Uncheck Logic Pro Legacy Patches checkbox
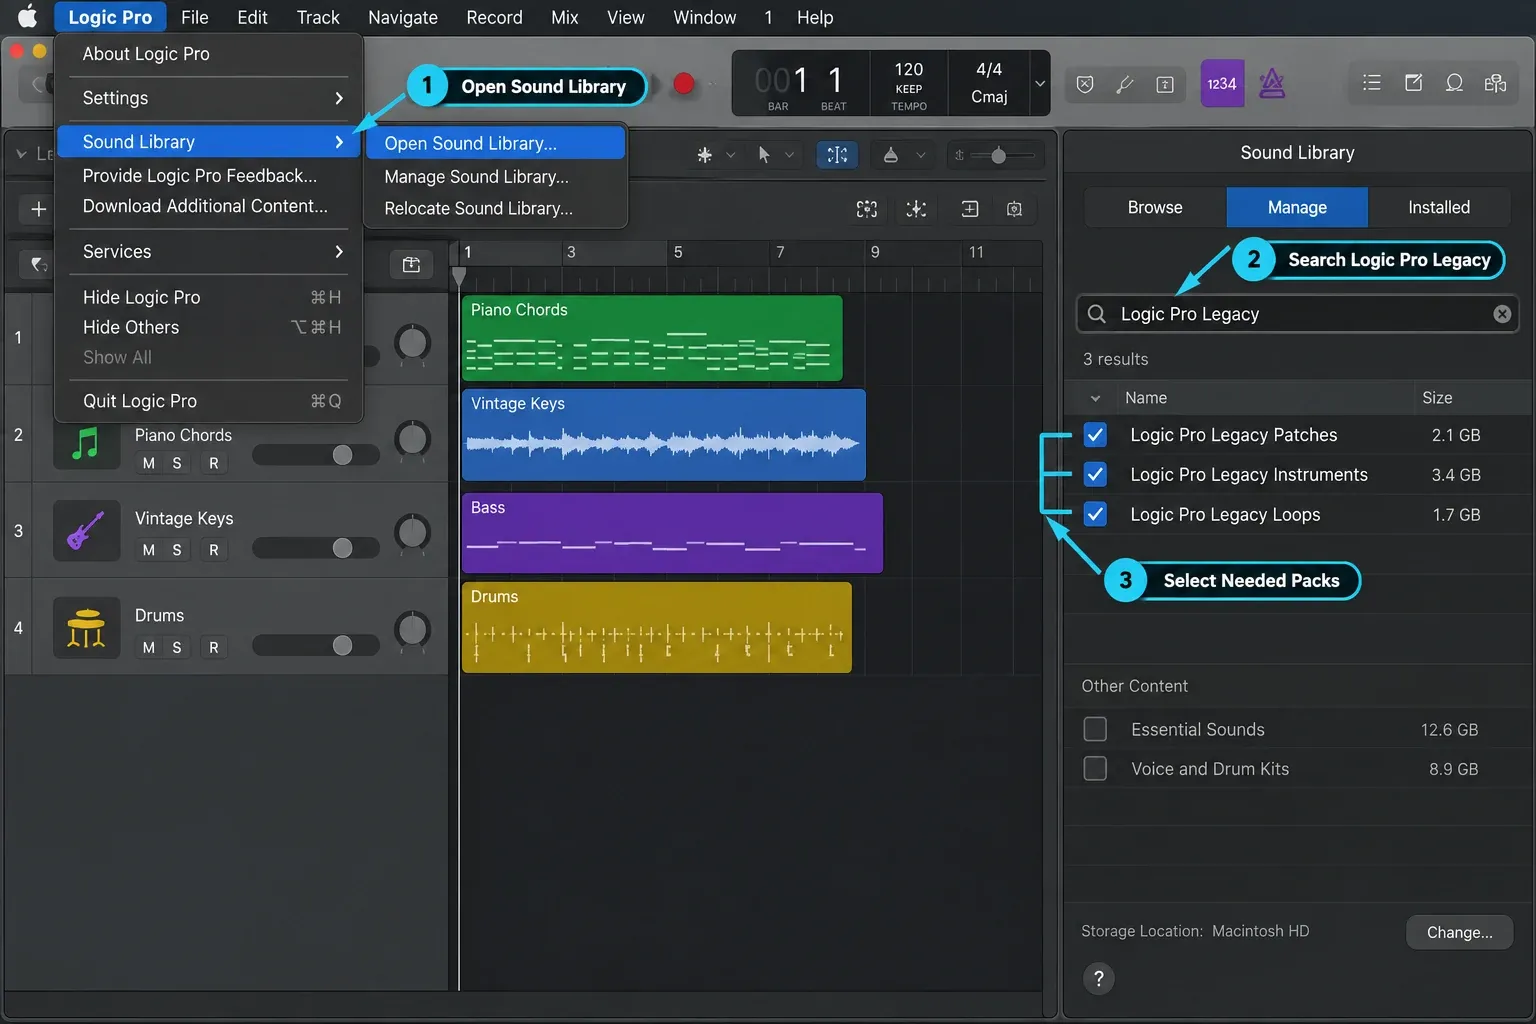 (1095, 435)
